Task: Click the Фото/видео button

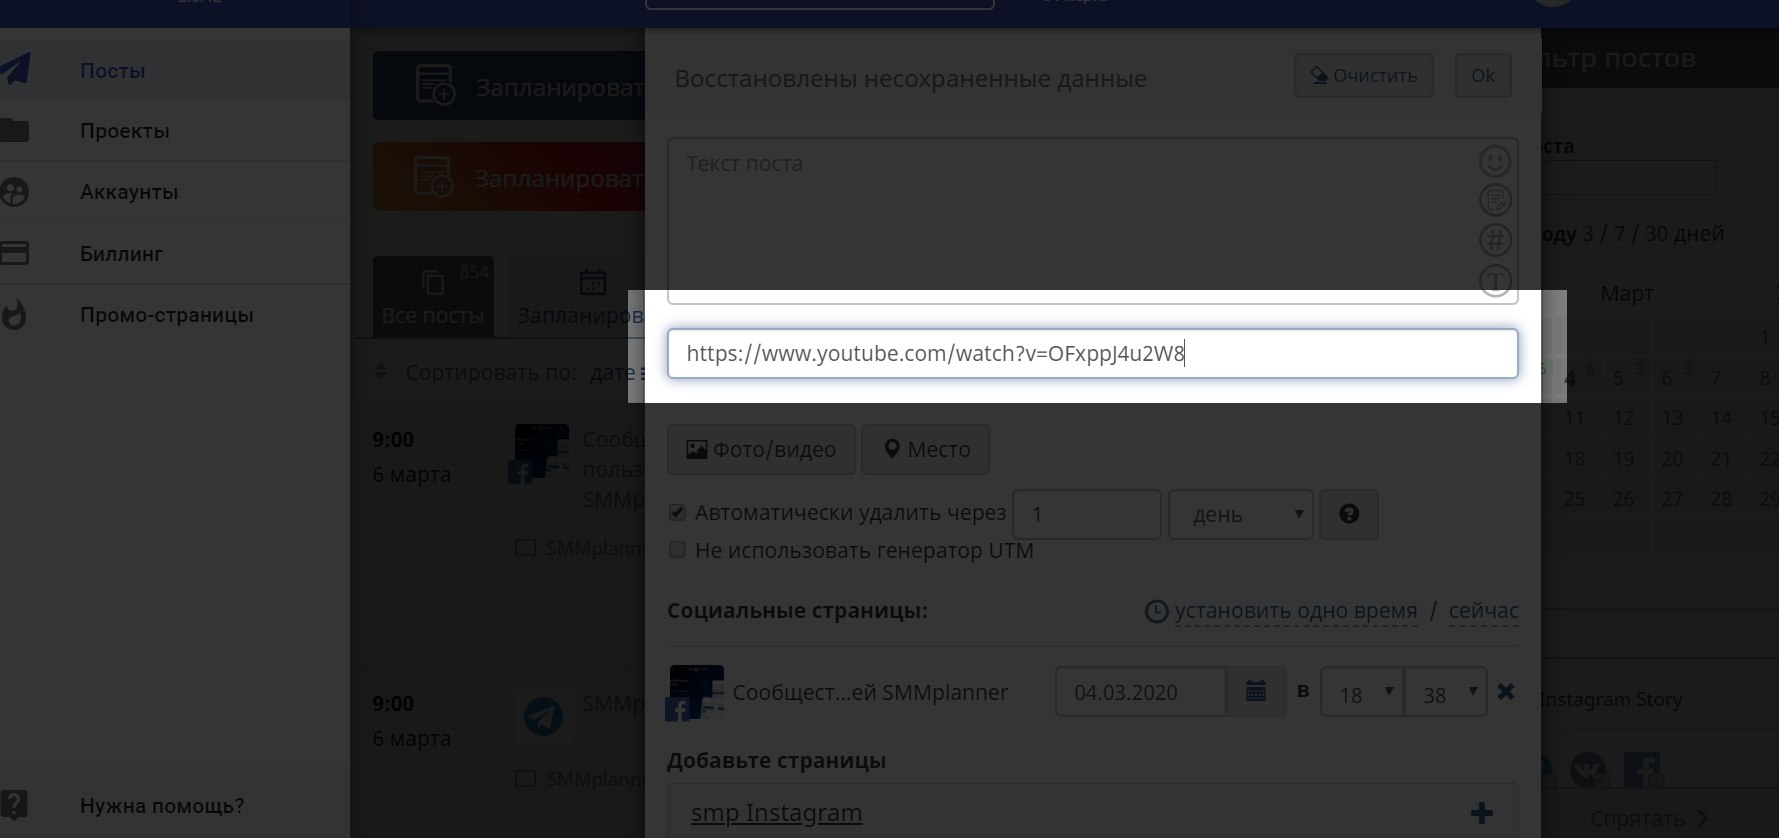Action: click(x=761, y=449)
